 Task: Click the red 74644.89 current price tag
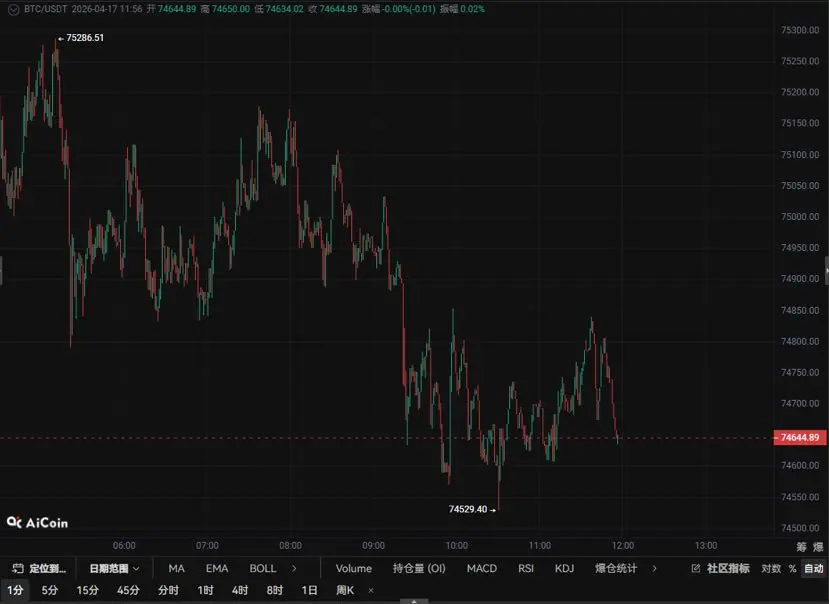pyautogui.click(x=800, y=437)
